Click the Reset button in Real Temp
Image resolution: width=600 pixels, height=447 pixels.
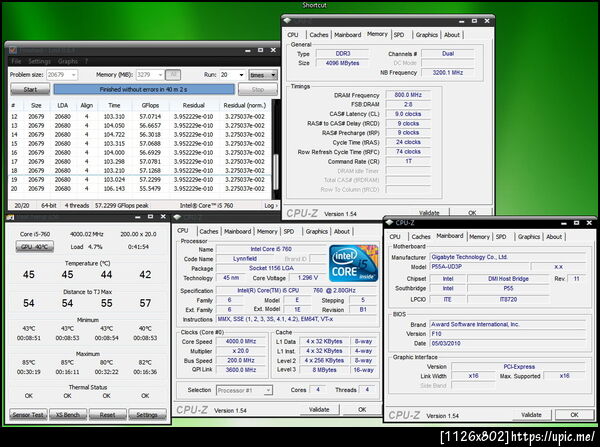point(108,414)
